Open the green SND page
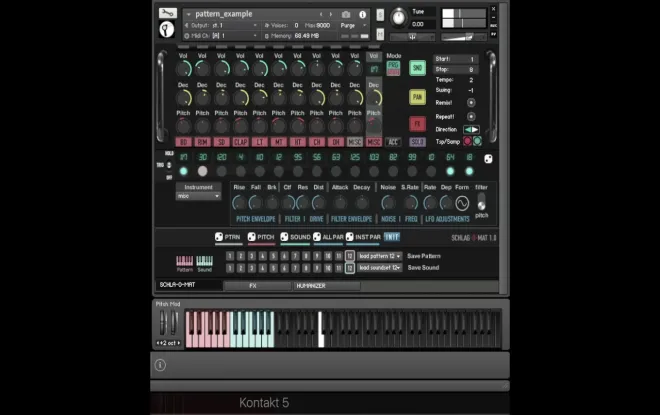Screen dimensions: 660x415 click(x=417, y=68)
